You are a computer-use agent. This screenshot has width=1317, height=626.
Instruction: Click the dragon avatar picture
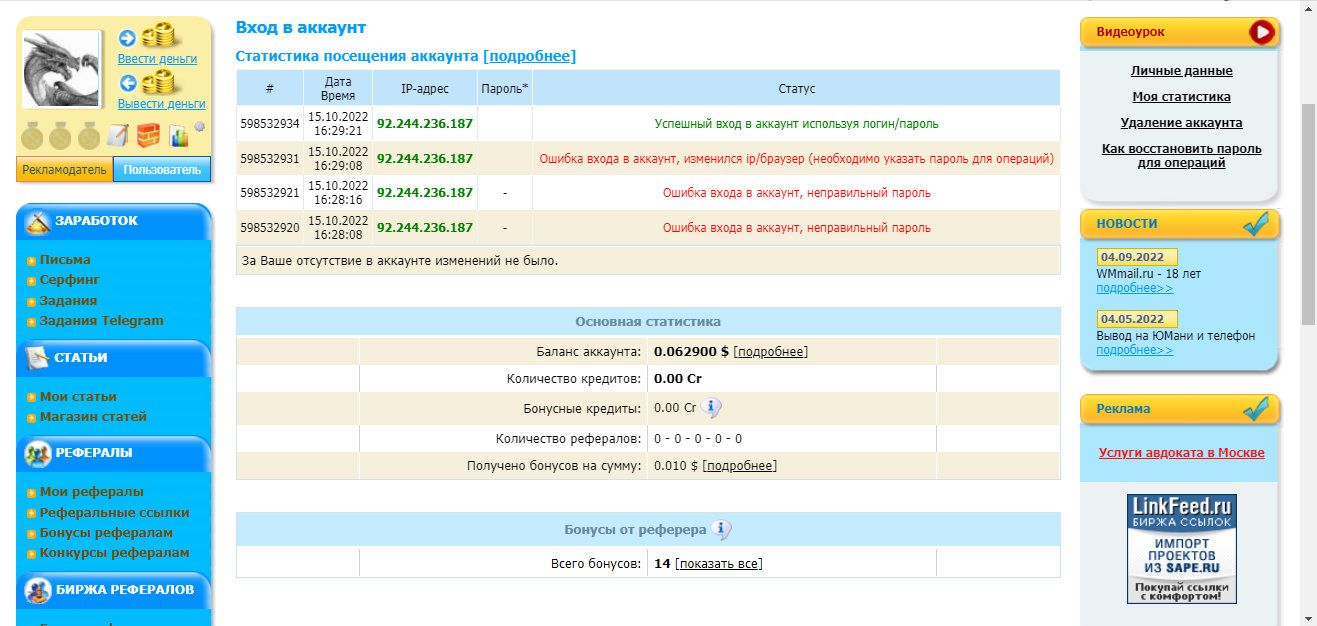click(x=62, y=69)
